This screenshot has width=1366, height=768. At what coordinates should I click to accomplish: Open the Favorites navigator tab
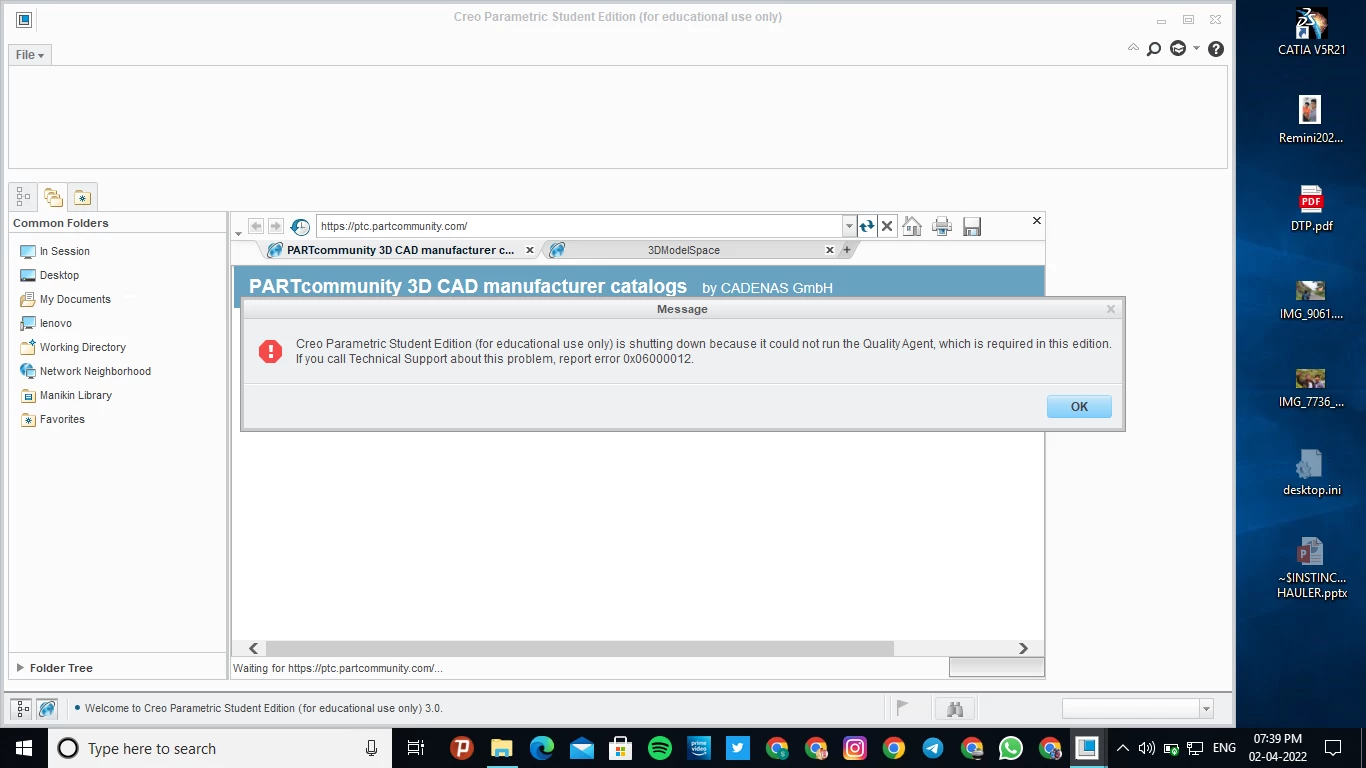click(82, 197)
